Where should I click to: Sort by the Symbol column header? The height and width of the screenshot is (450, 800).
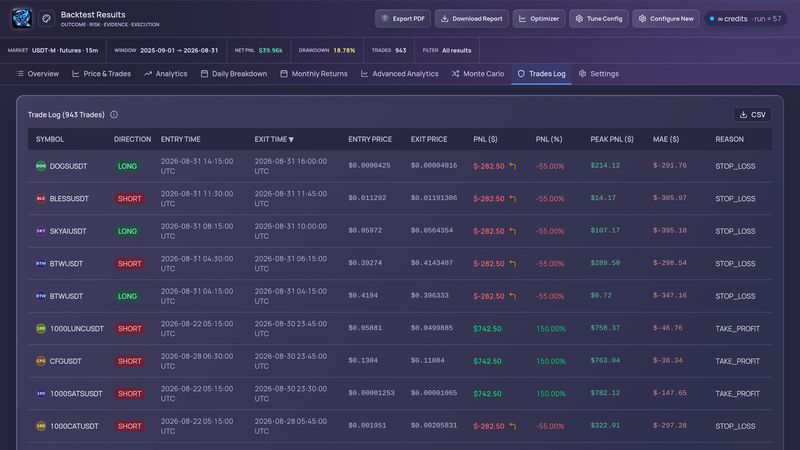point(50,139)
